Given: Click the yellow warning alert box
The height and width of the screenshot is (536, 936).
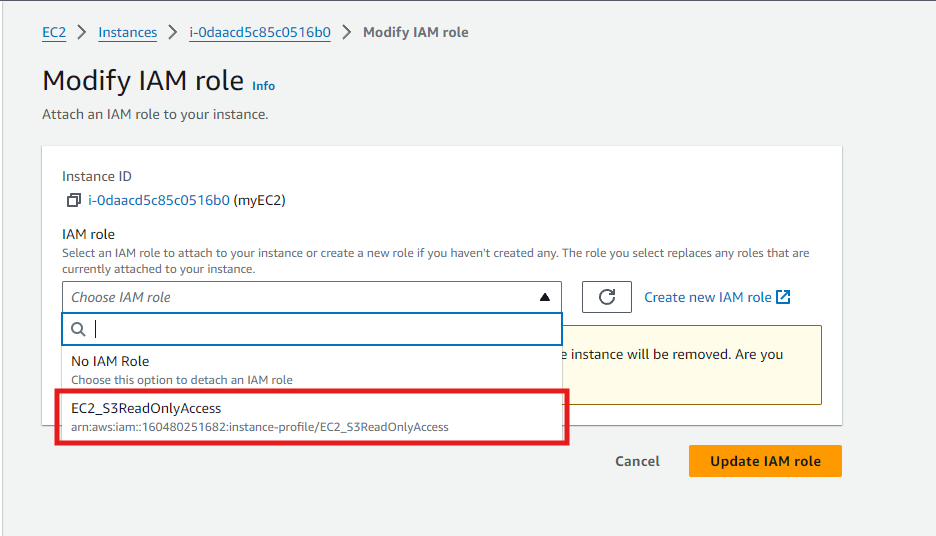Looking at the screenshot, I should click(x=700, y=385).
